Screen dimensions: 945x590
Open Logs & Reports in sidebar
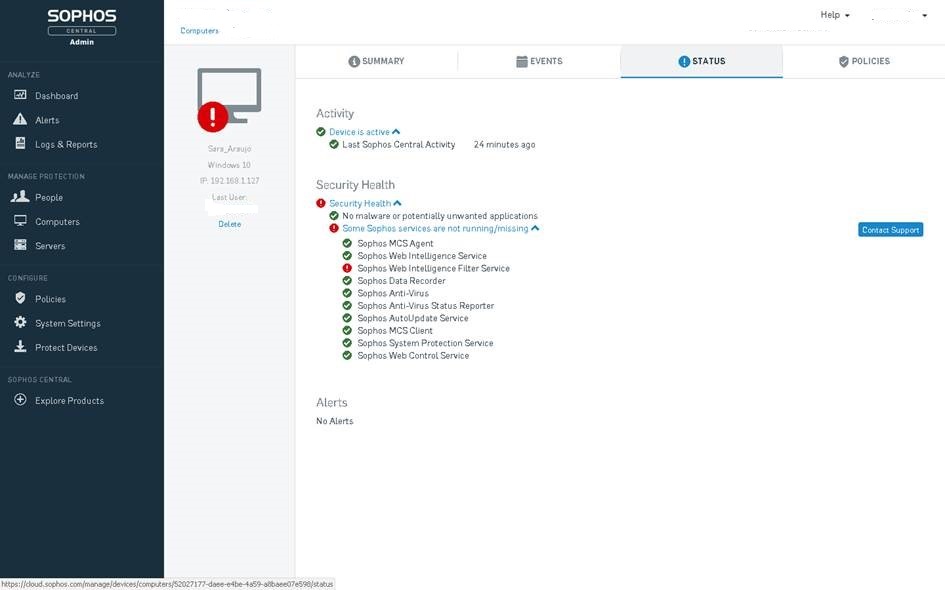click(x=66, y=145)
